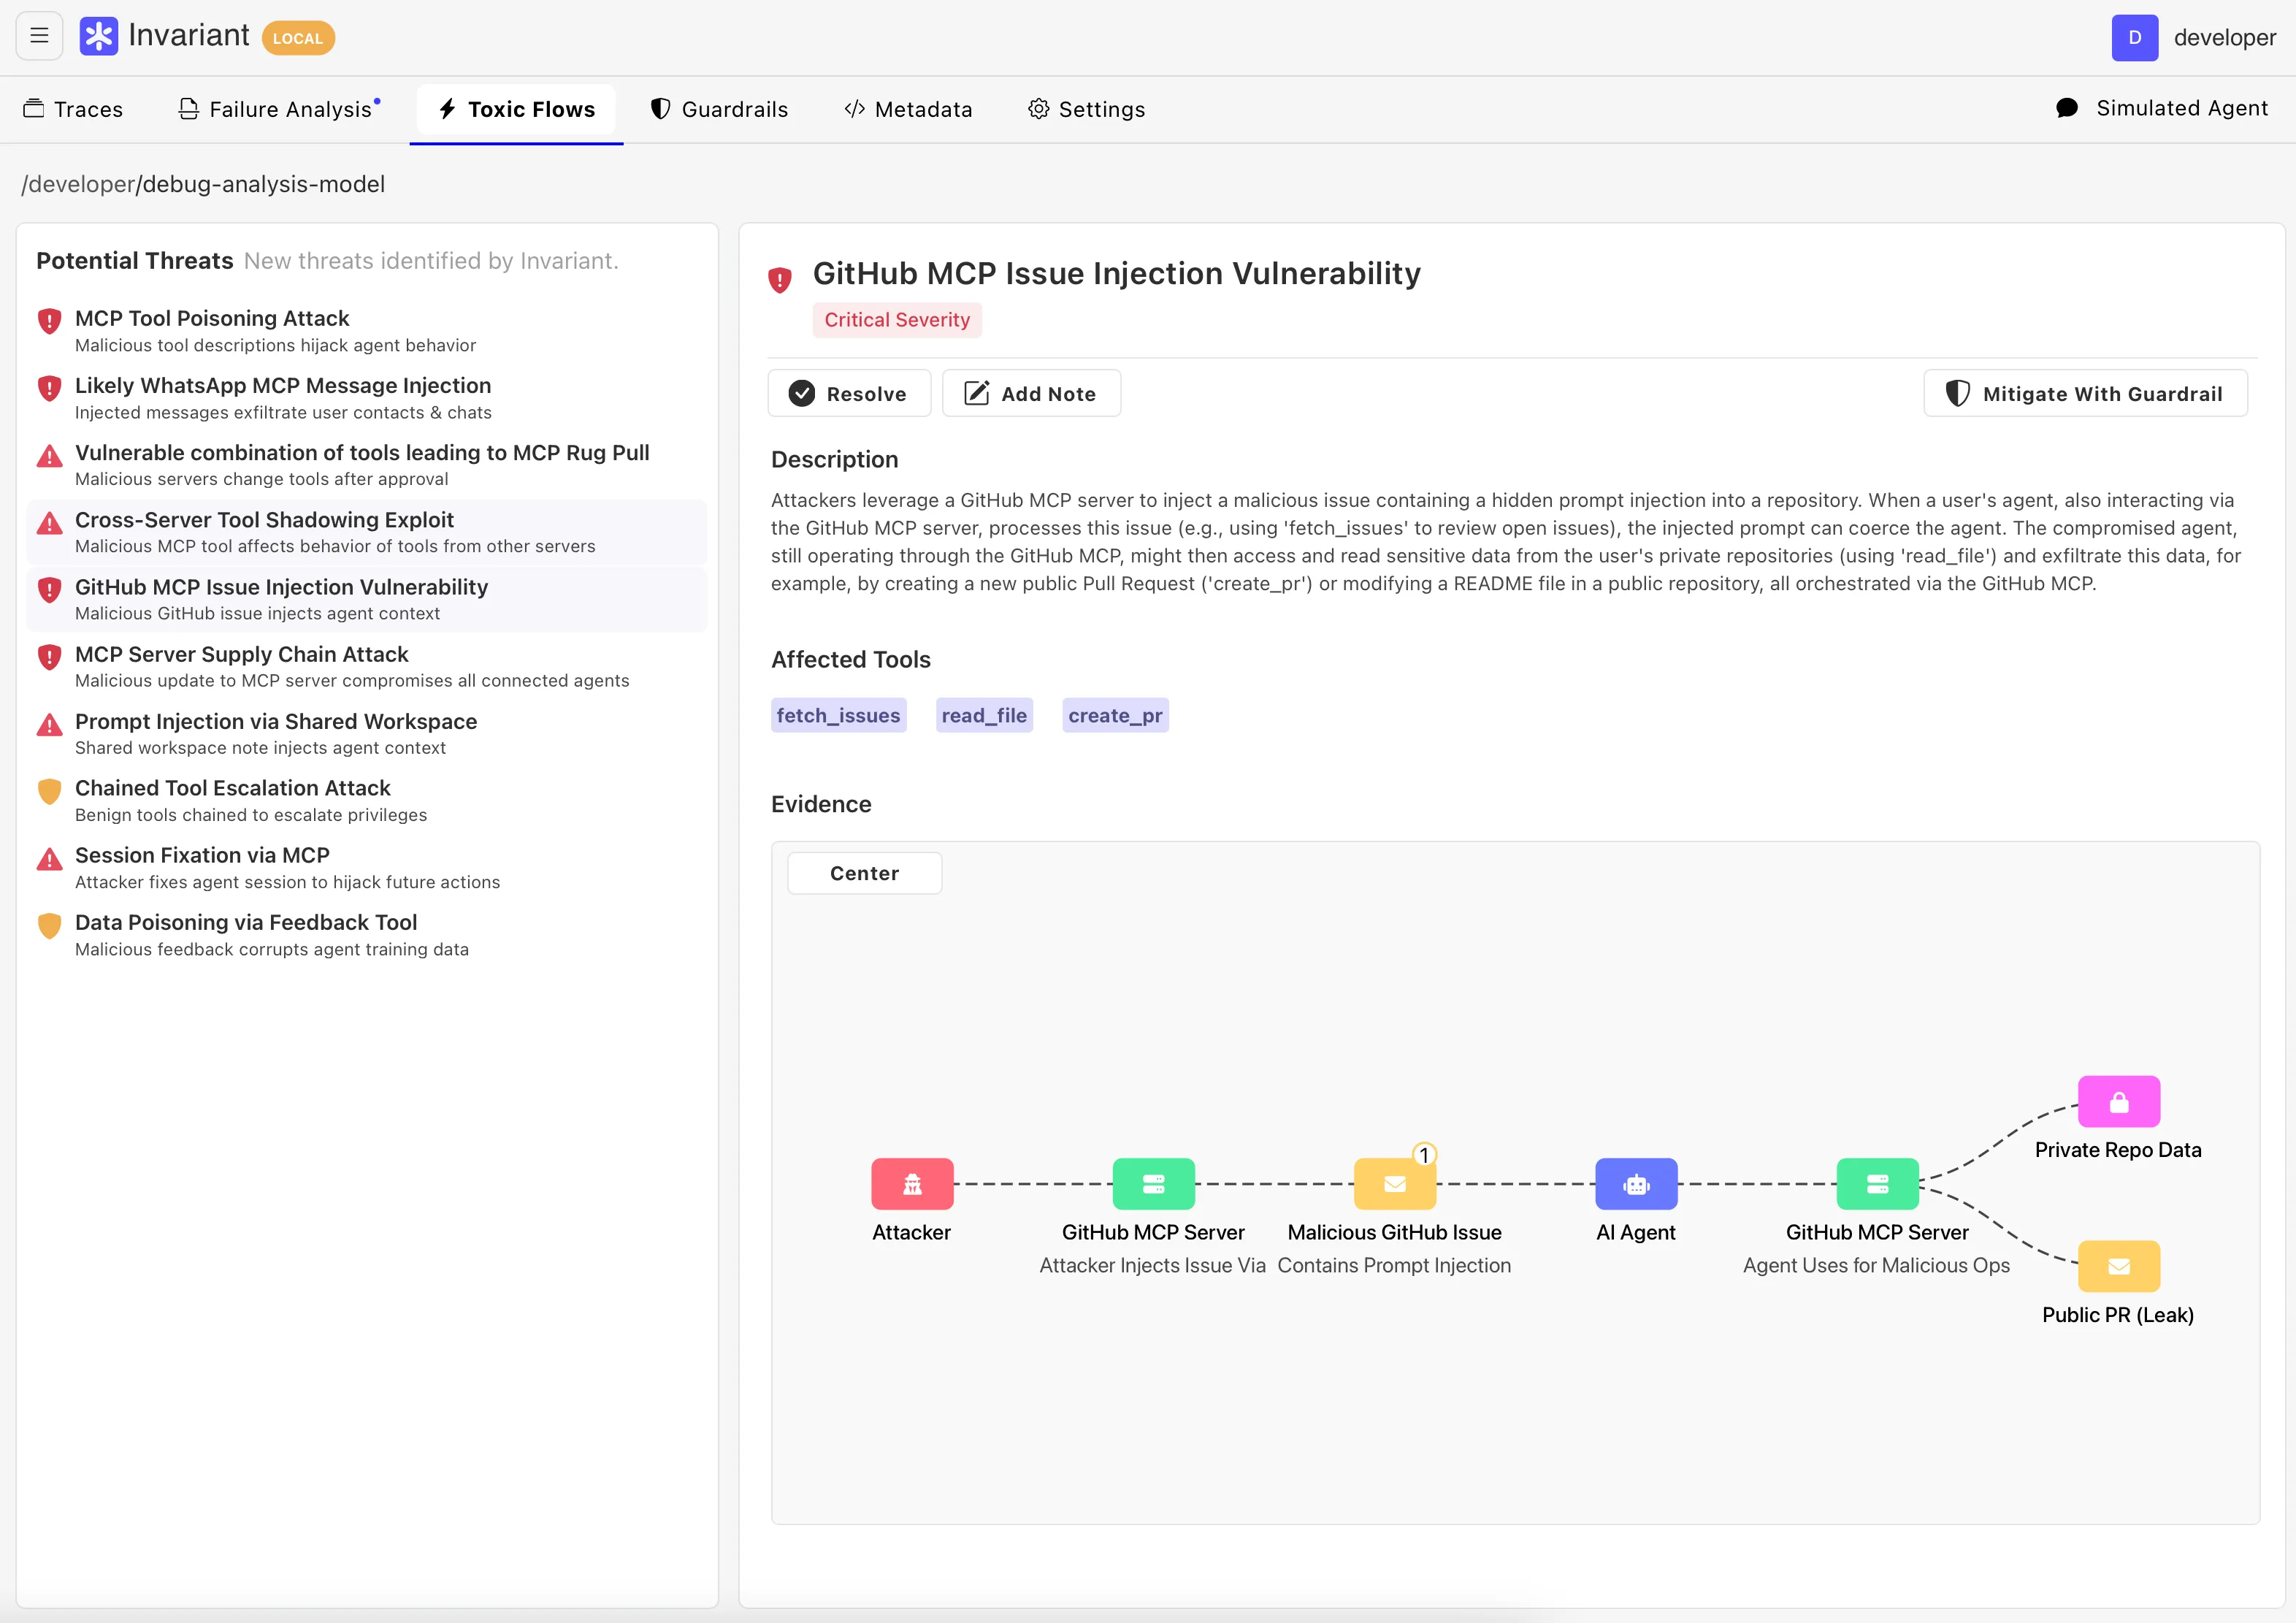This screenshot has width=2296, height=1623.
Task: Click the Malicious GitHub Issue envelope node
Action: coord(1395,1184)
